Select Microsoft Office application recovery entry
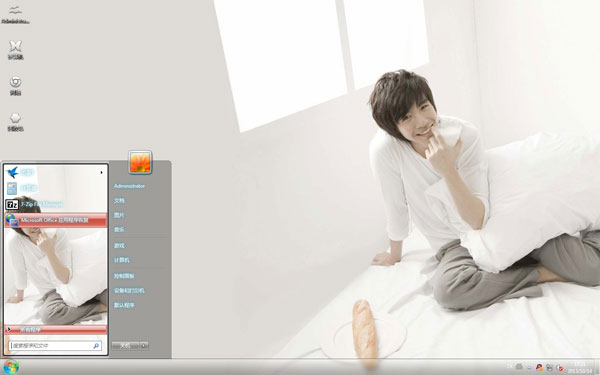Viewport: 600px width, 375px height. (55, 220)
